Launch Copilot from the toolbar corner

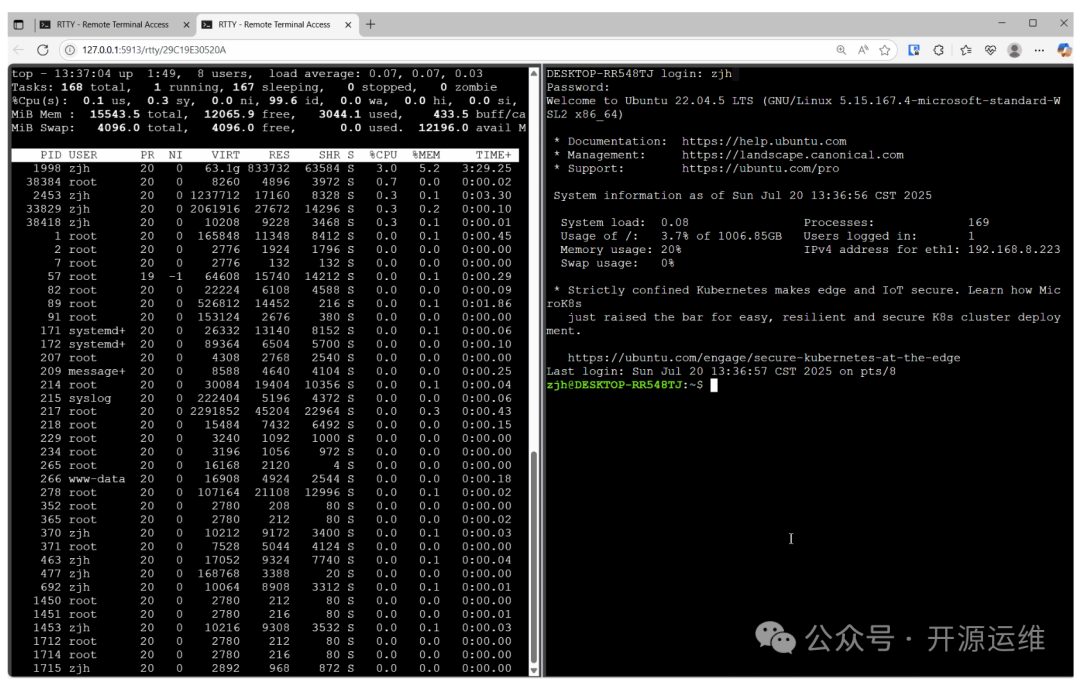coord(1063,50)
